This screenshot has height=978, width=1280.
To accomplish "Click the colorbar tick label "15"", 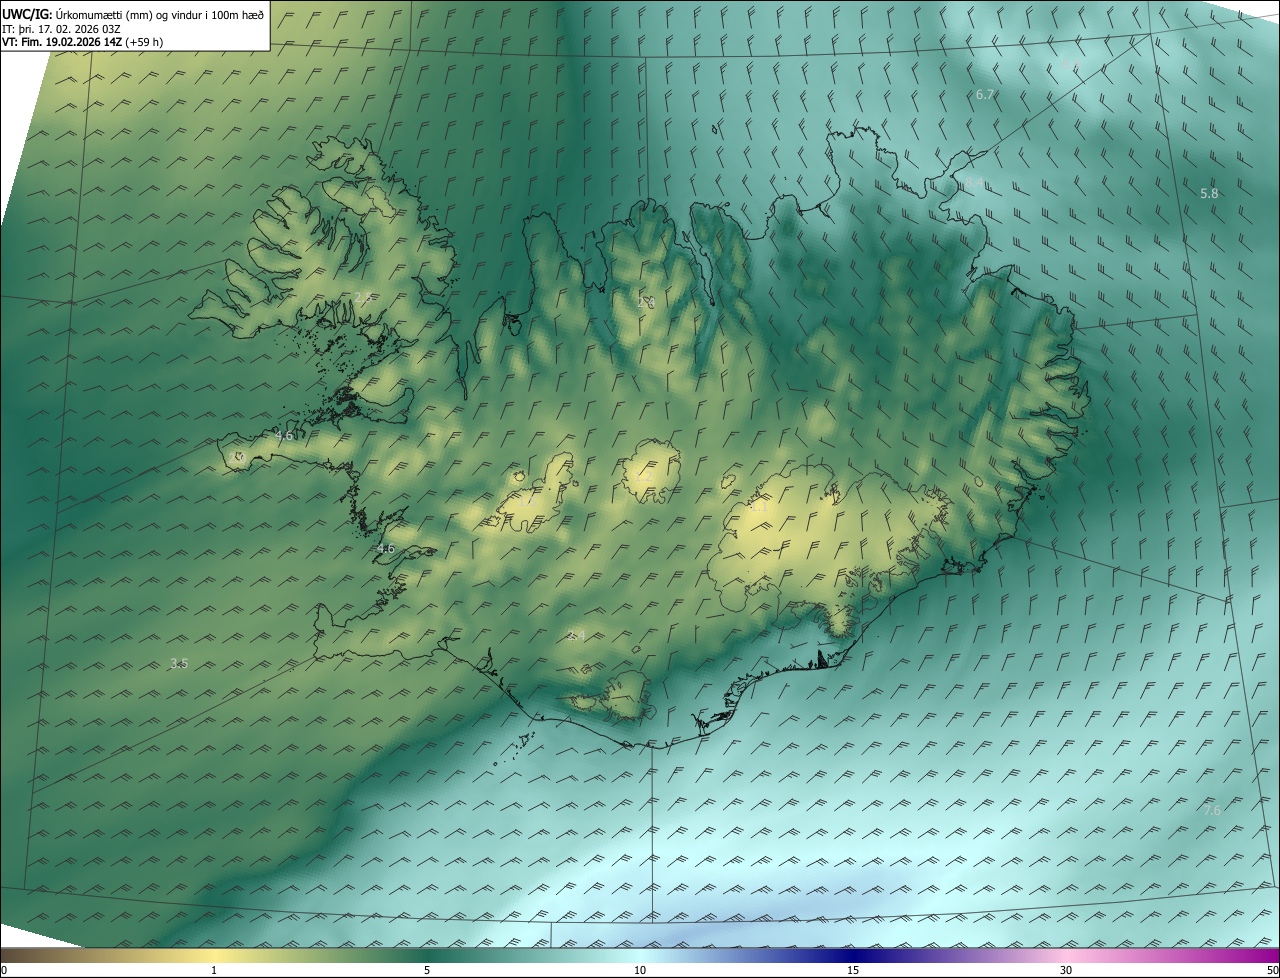I will pos(853,971).
